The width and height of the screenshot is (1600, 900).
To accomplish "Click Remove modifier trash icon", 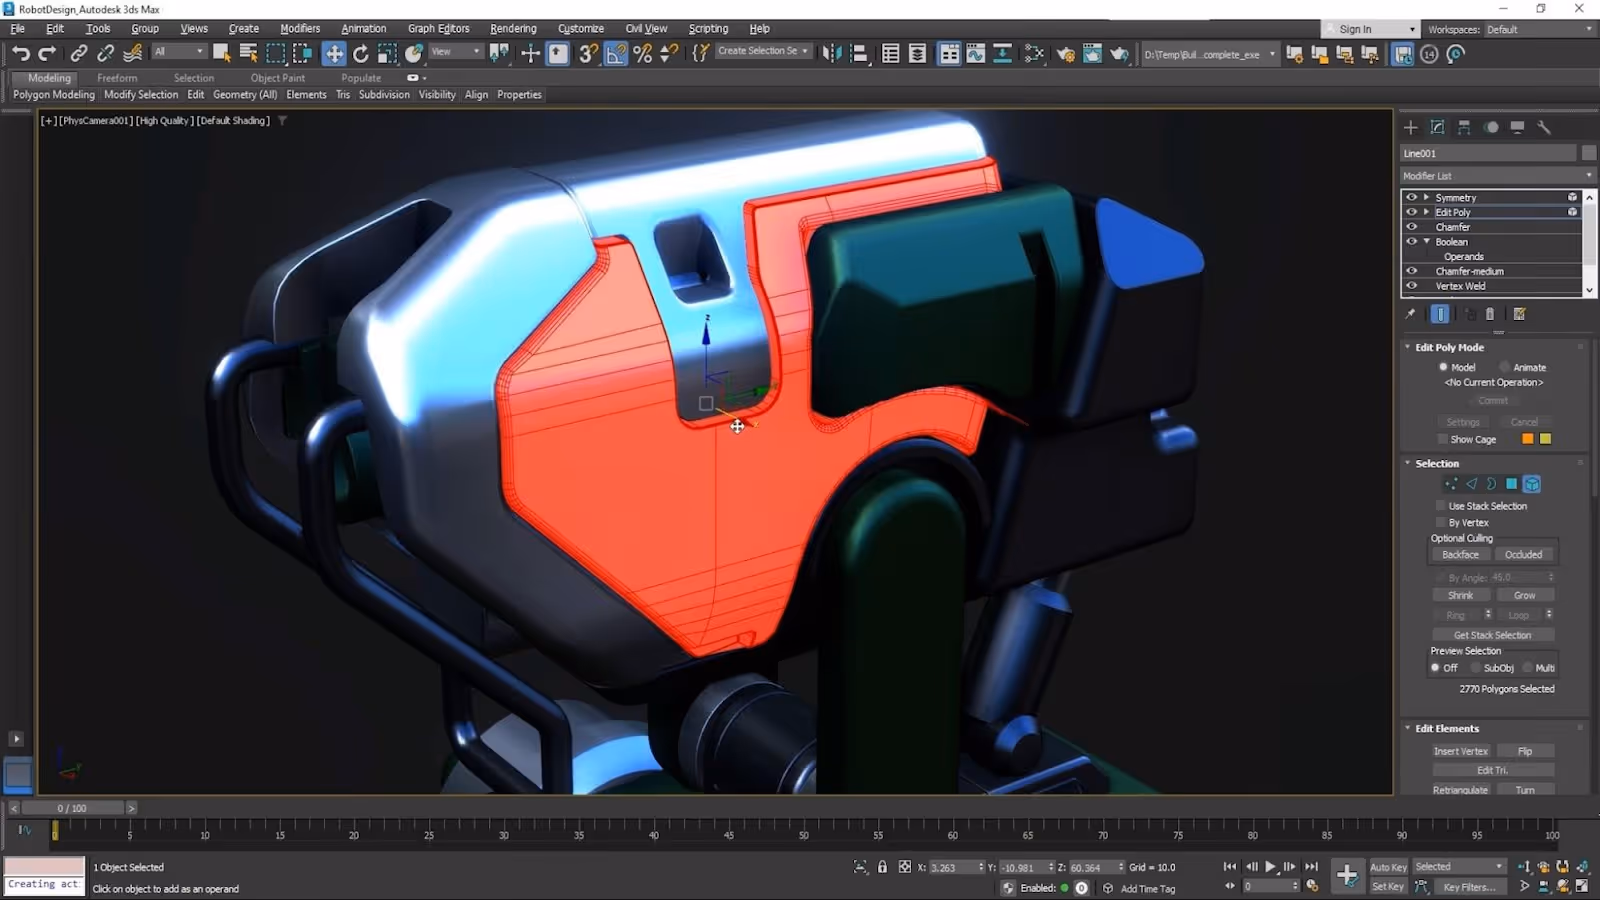I will pos(1490,314).
